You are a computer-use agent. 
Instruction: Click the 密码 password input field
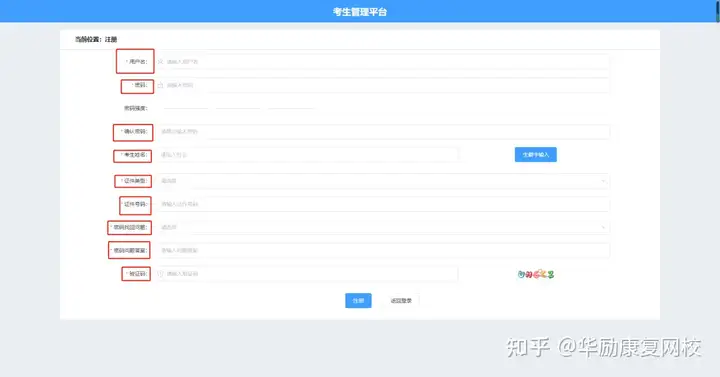(x=382, y=85)
